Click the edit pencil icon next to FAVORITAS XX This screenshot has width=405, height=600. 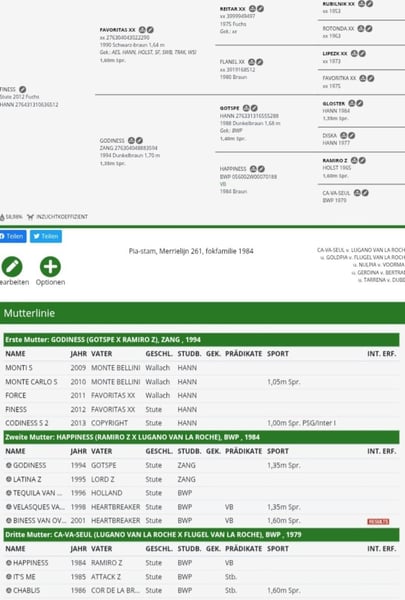click(150, 29)
